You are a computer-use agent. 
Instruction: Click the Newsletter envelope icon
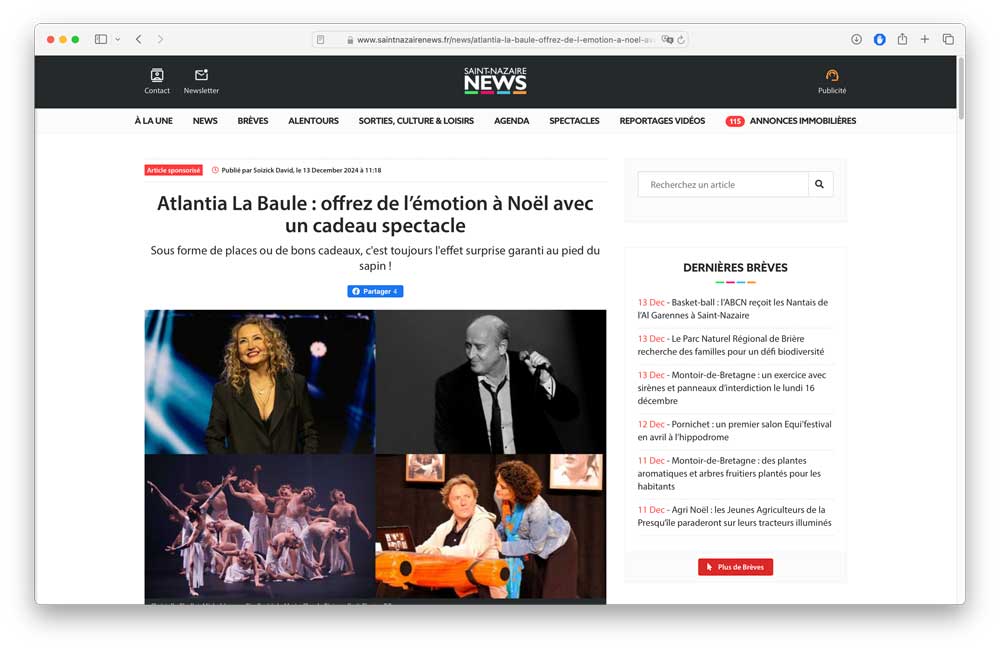tap(201, 76)
